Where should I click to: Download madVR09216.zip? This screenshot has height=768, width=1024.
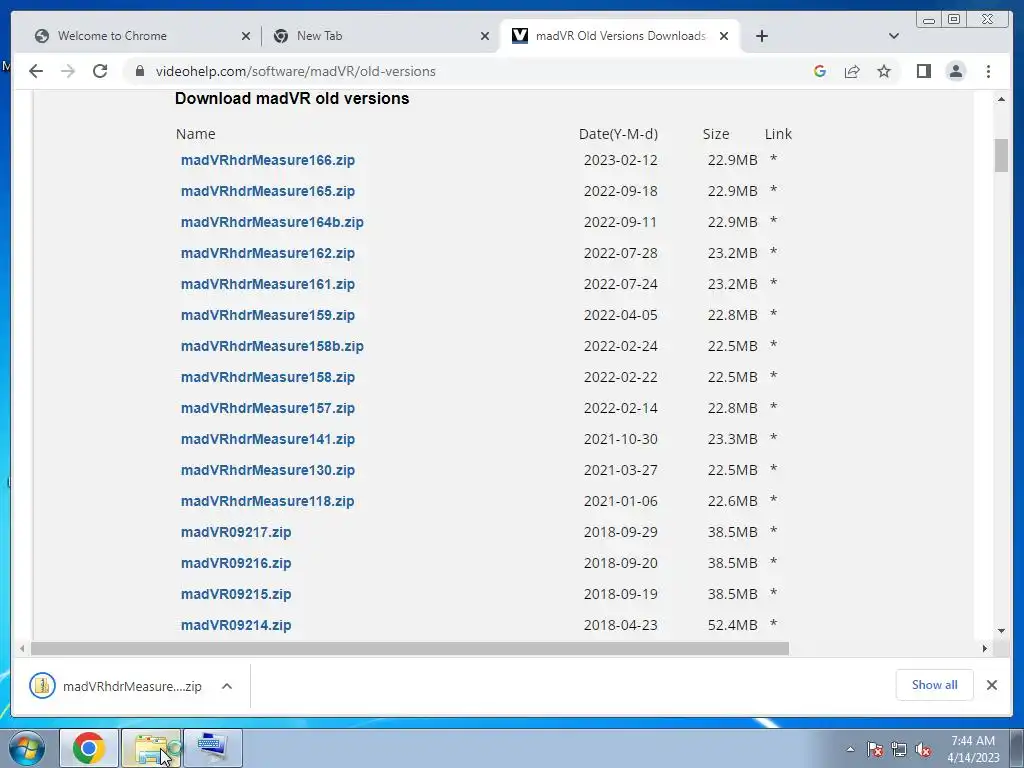pyautogui.click(x=236, y=564)
